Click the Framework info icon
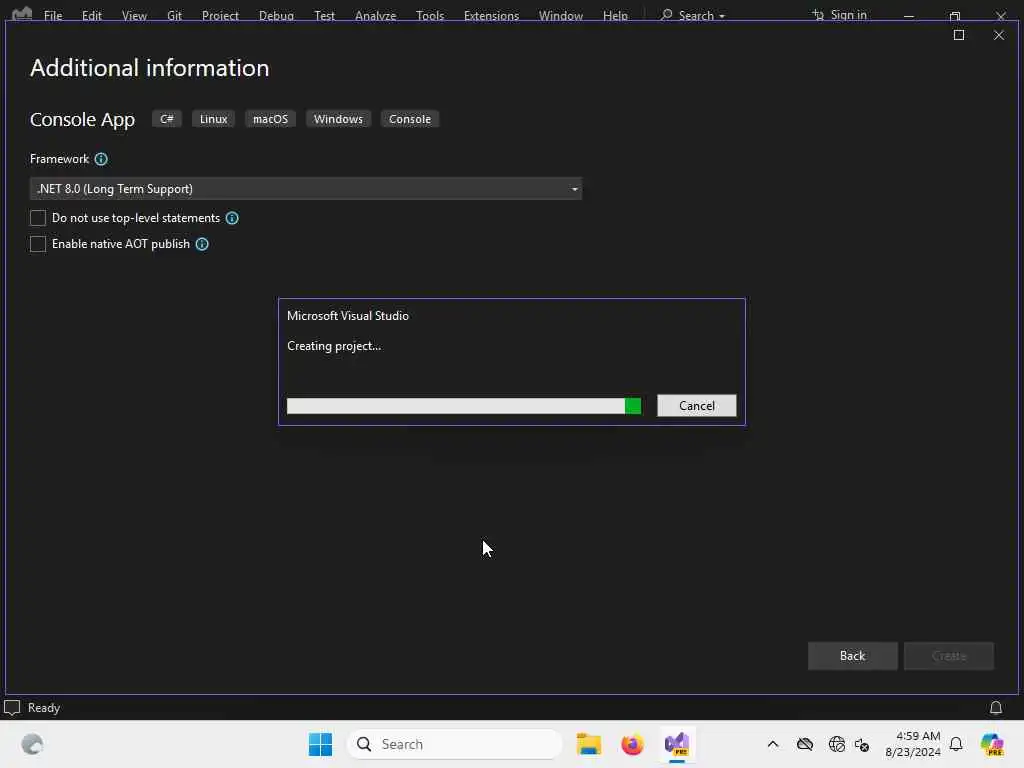This screenshot has height=768, width=1024. pyautogui.click(x=101, y=159)
